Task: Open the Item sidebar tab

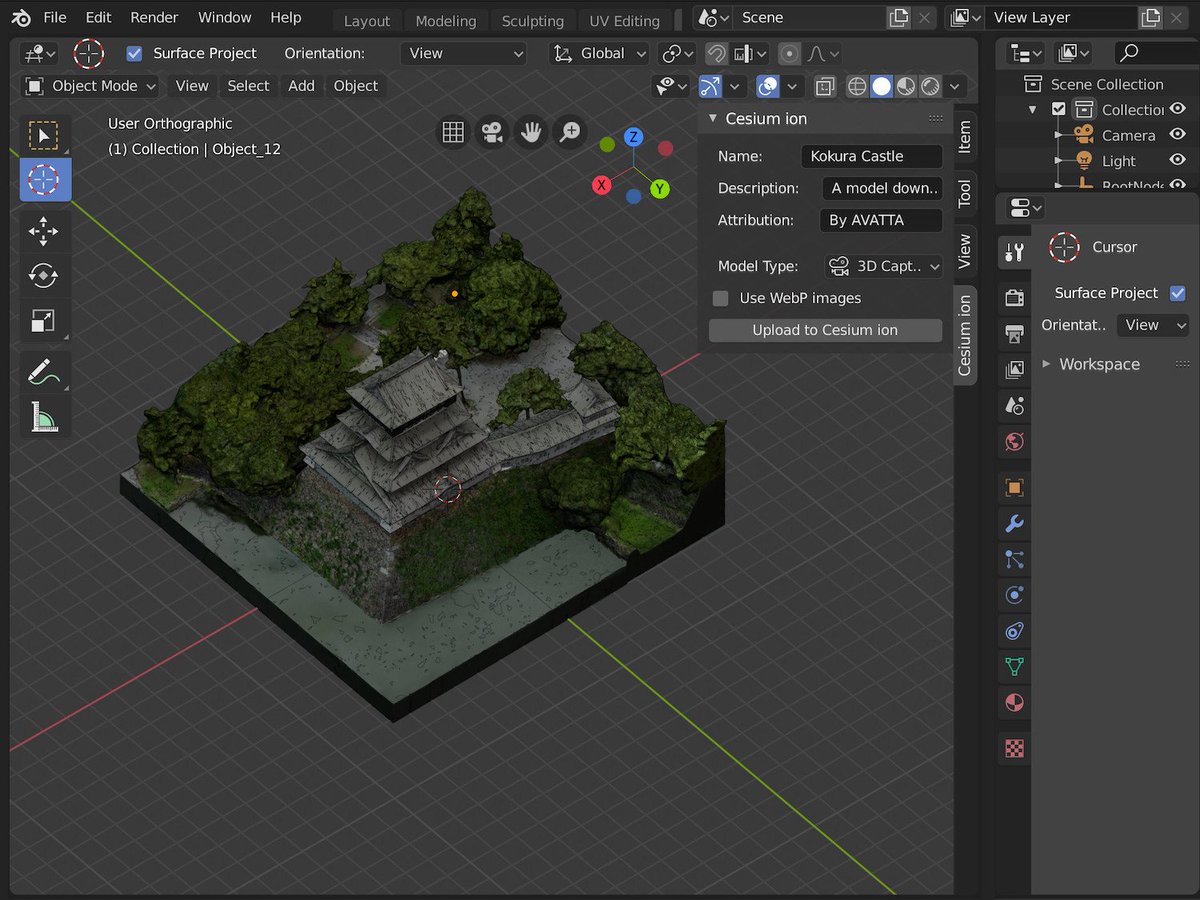Action: pos(965,136)
